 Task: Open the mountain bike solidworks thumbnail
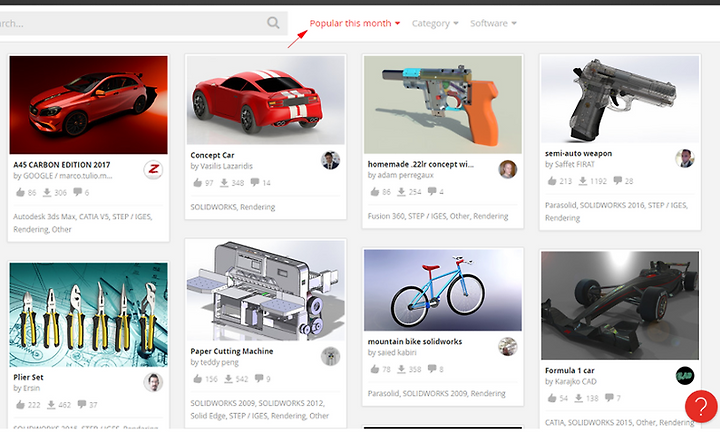(x=443, y=290)
